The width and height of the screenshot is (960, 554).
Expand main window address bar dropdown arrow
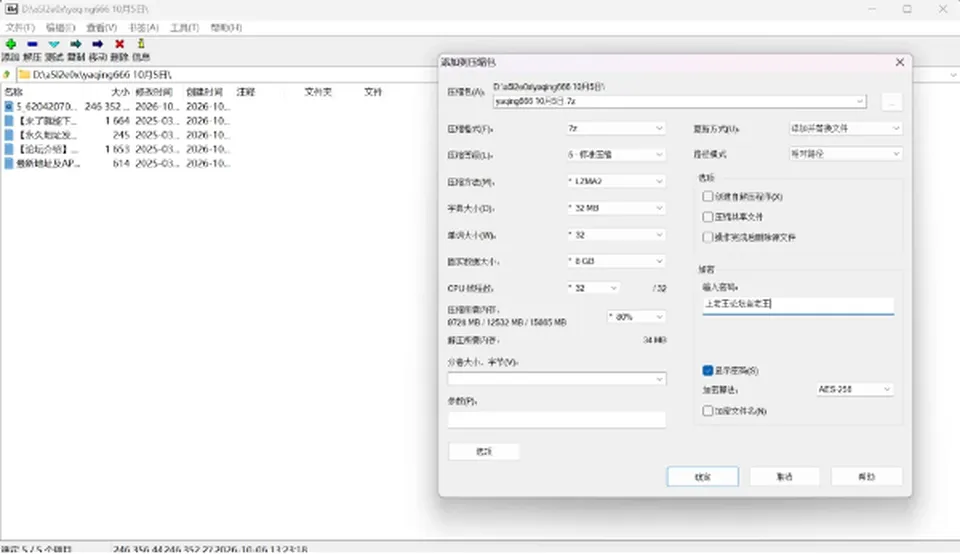pyautogui.click(x=953, y=75)
